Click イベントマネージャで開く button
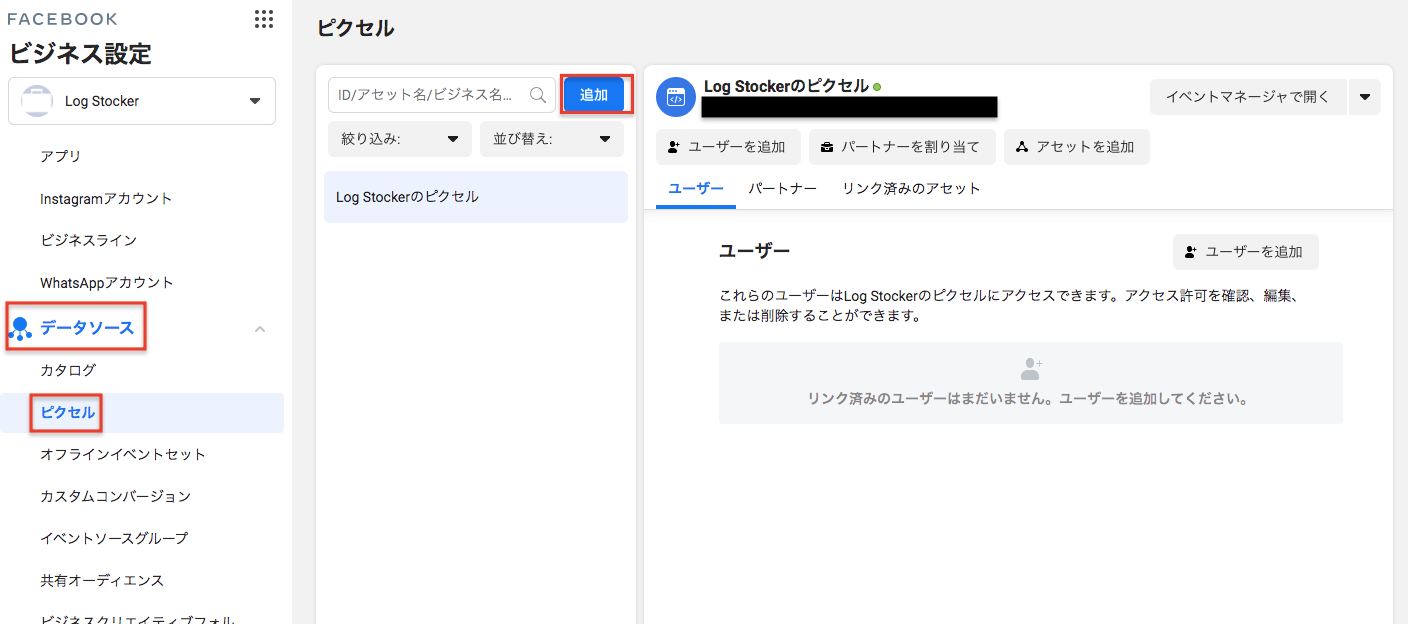 click(x=1248, y=97)
